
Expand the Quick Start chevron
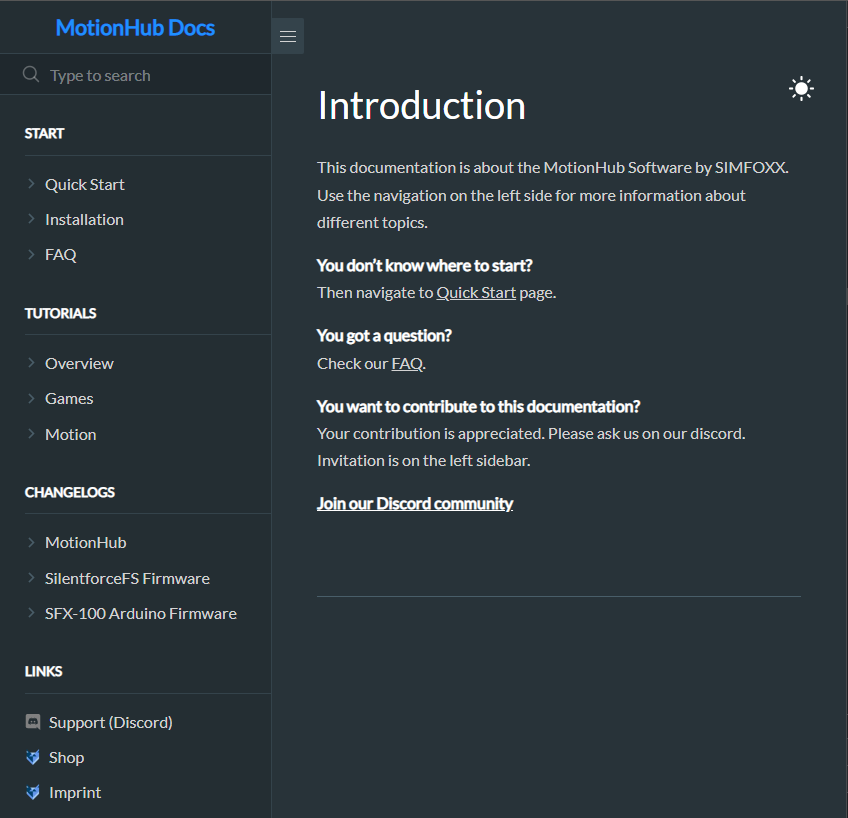point(32,184)
